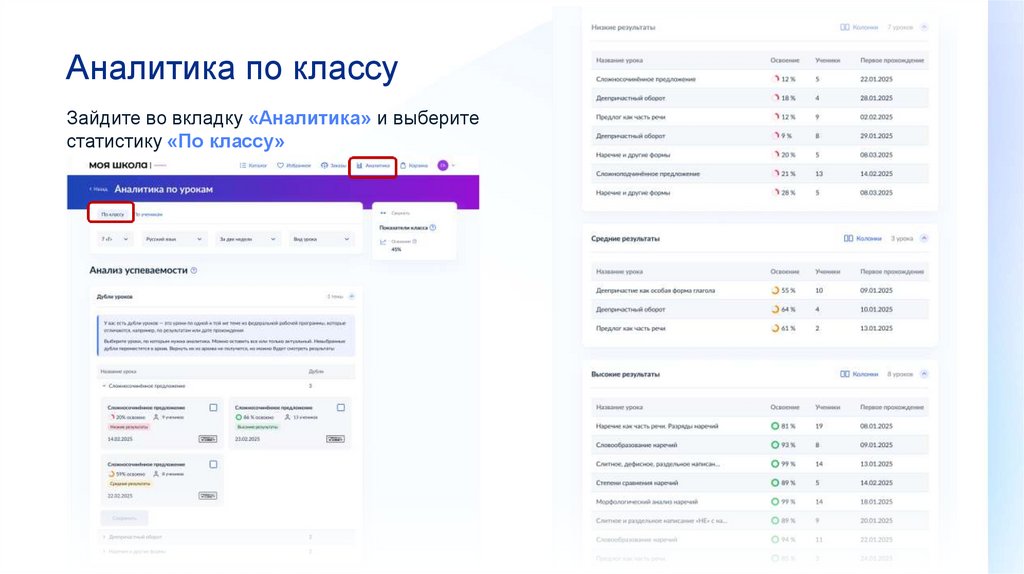
Task: Click the purple user avatar
Action: click(443, 166)
